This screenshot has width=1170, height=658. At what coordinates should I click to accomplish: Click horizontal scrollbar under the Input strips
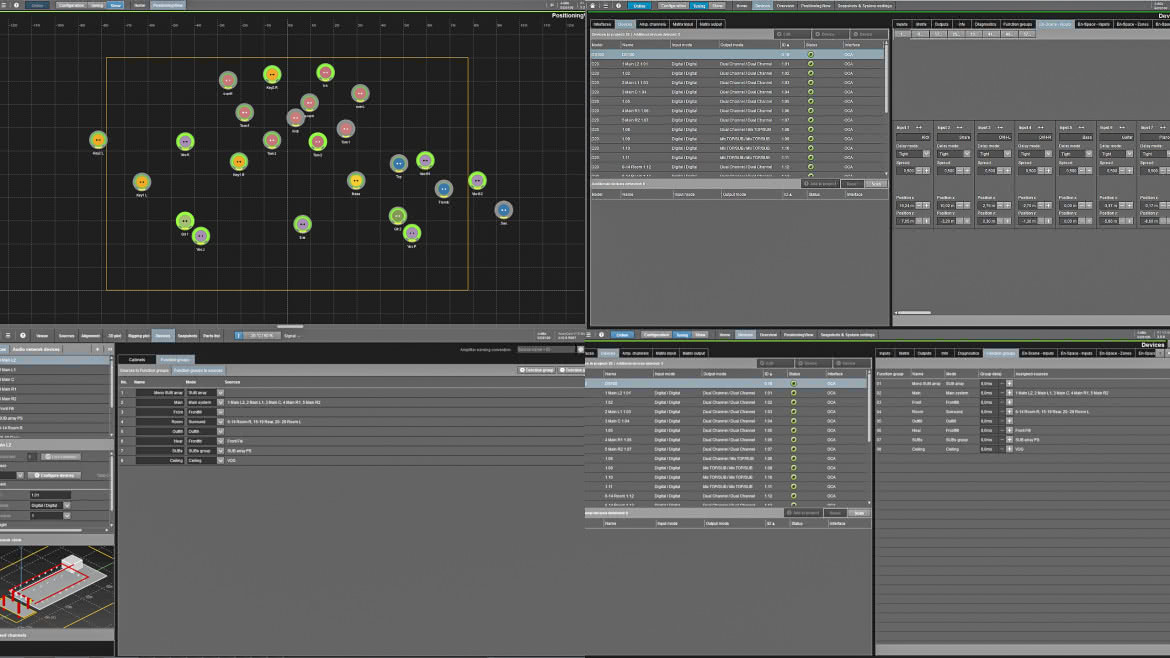click(913, 313)
